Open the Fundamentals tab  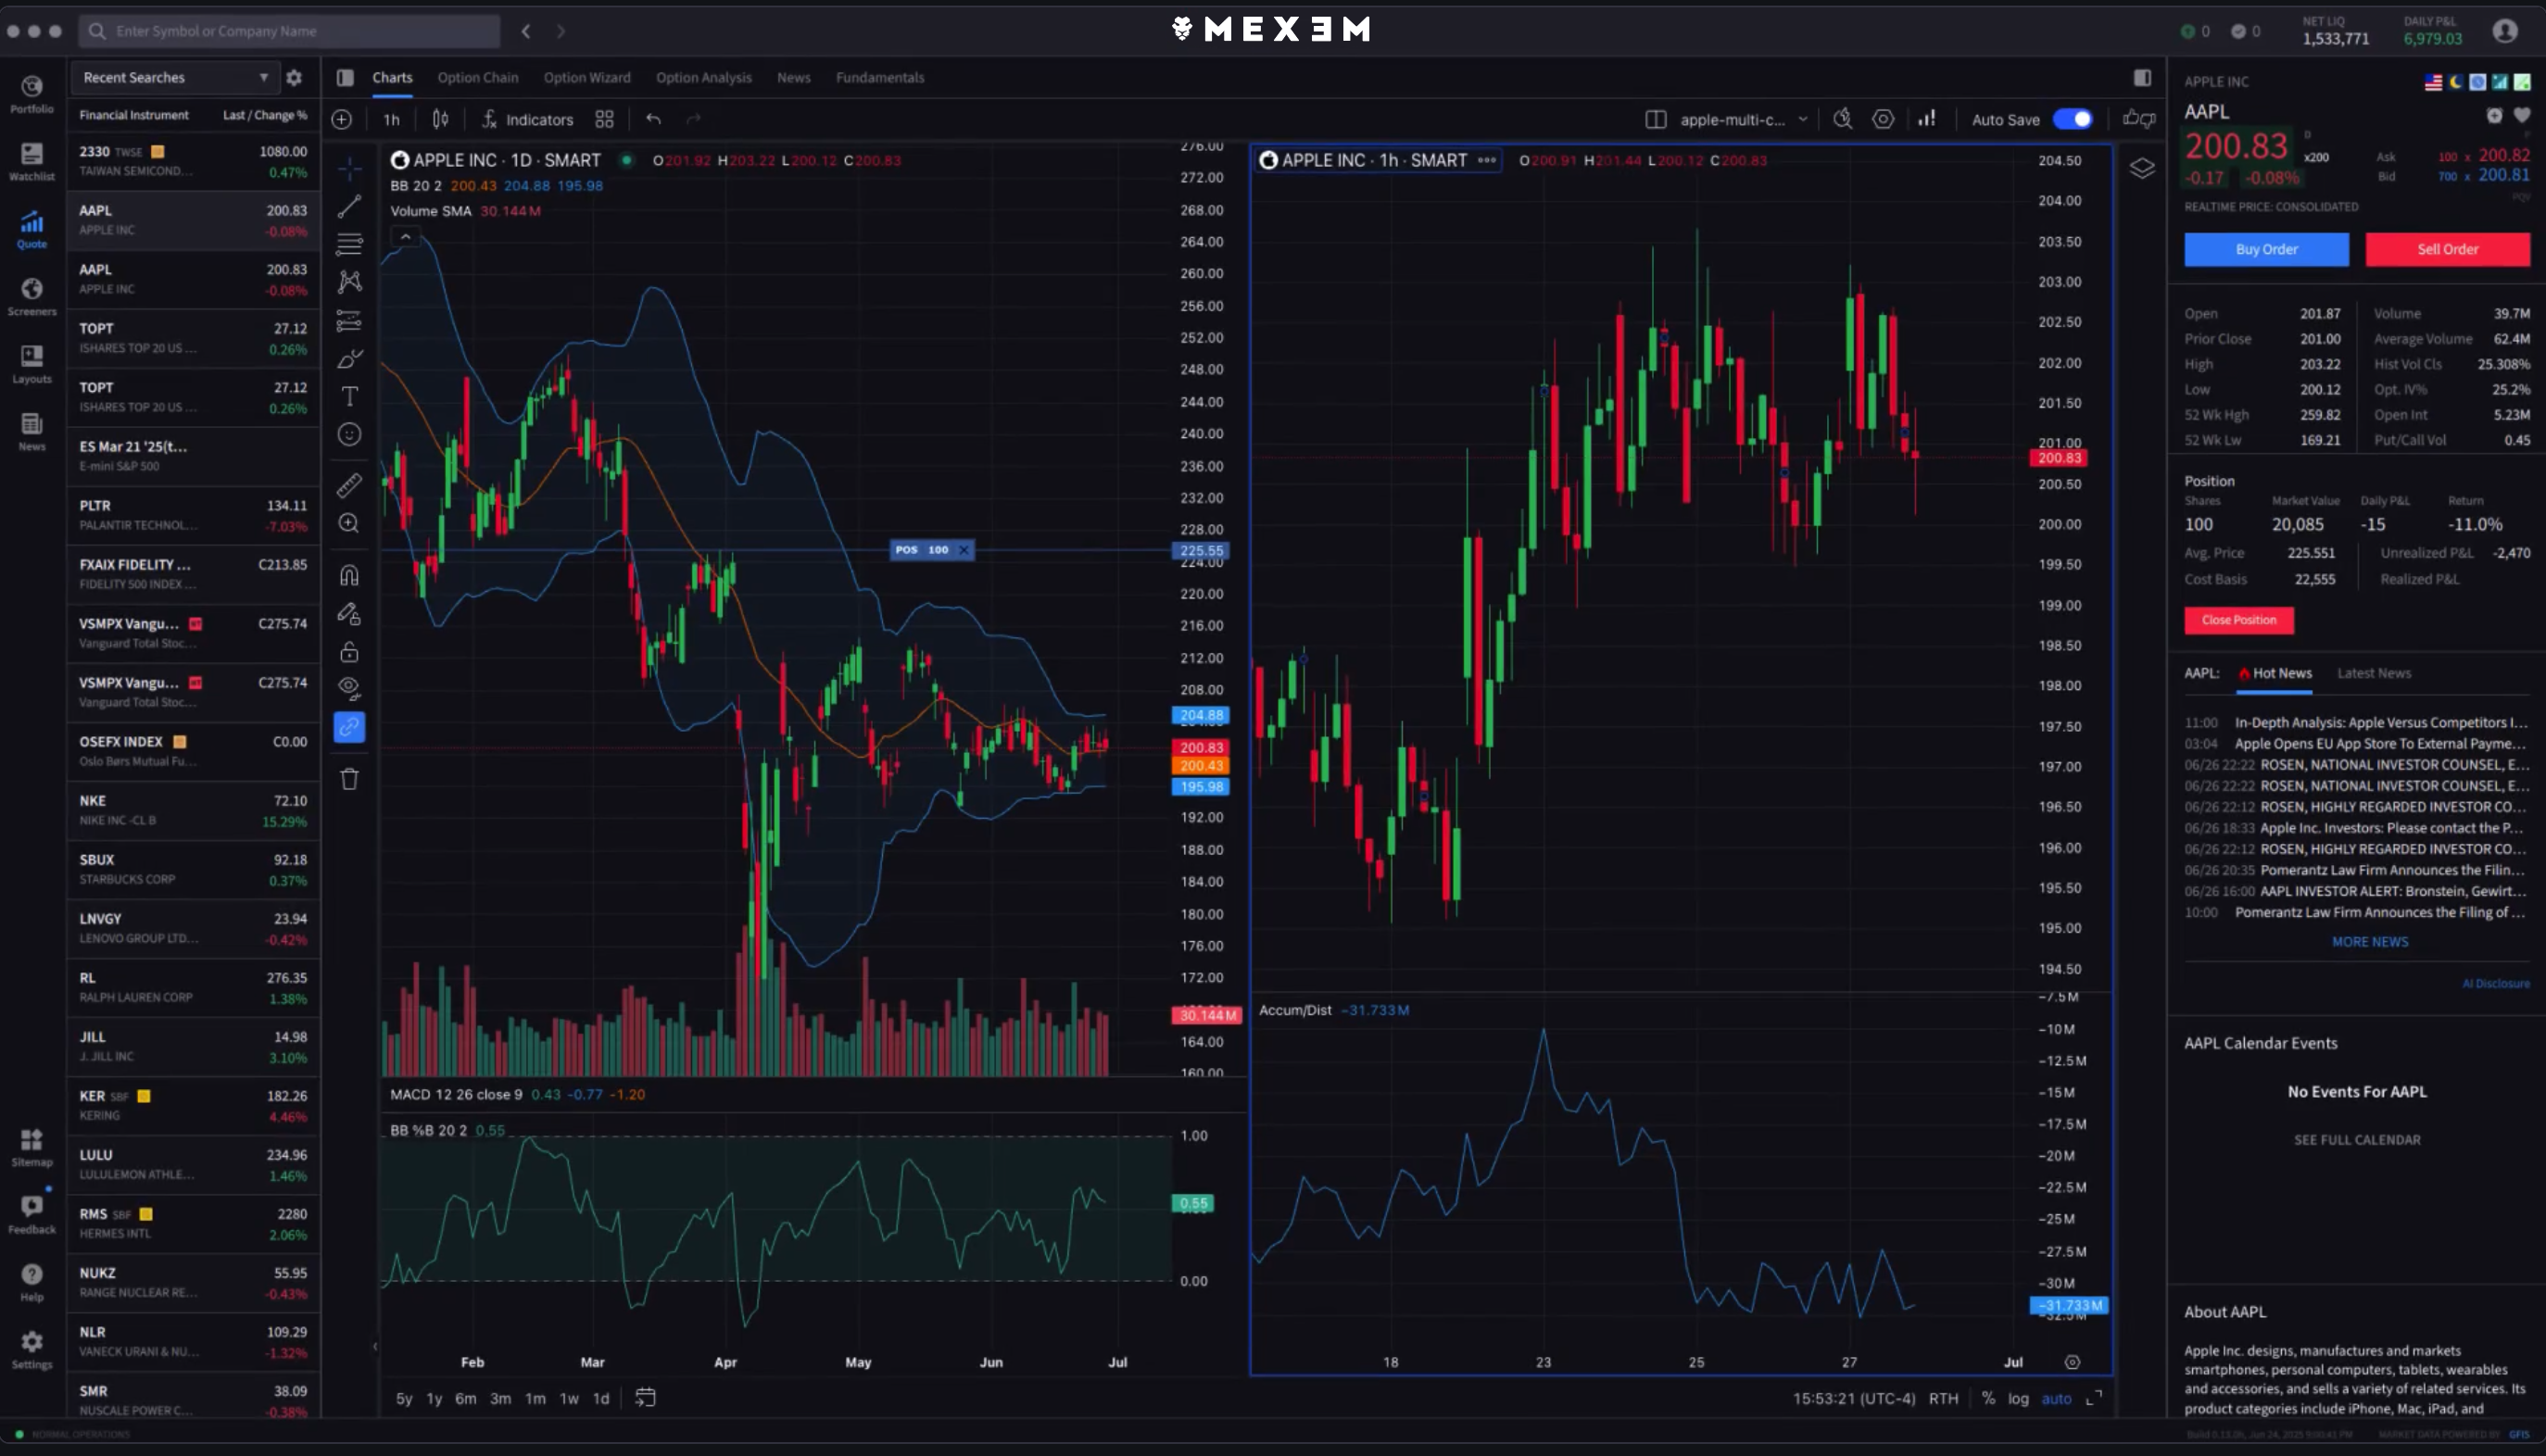(x=879, y=77)
